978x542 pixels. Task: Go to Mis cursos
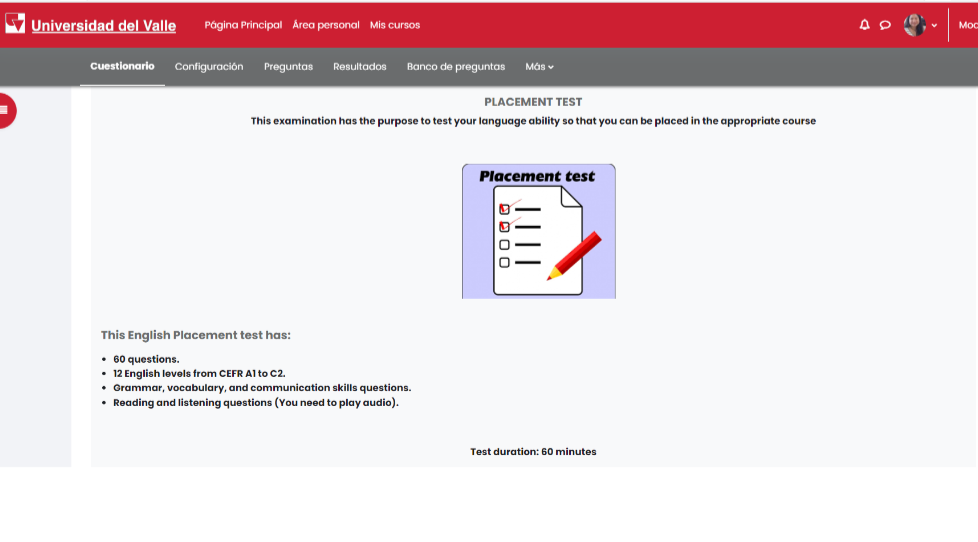(395, 25)
